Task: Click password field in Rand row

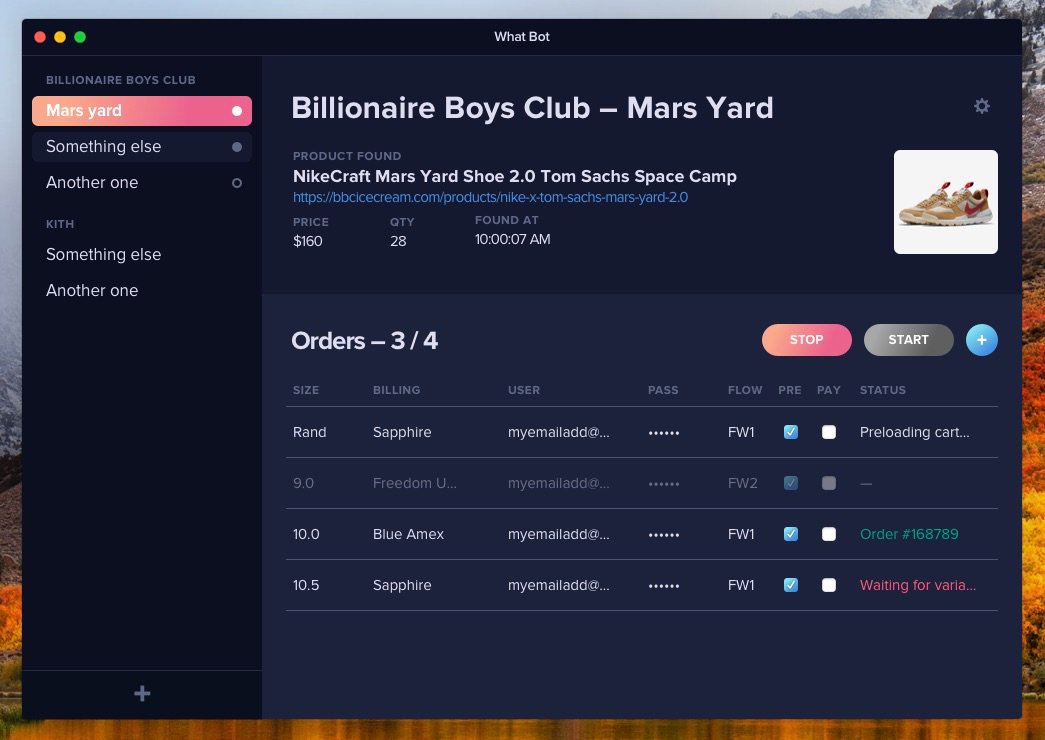Action: pos(664,433)
